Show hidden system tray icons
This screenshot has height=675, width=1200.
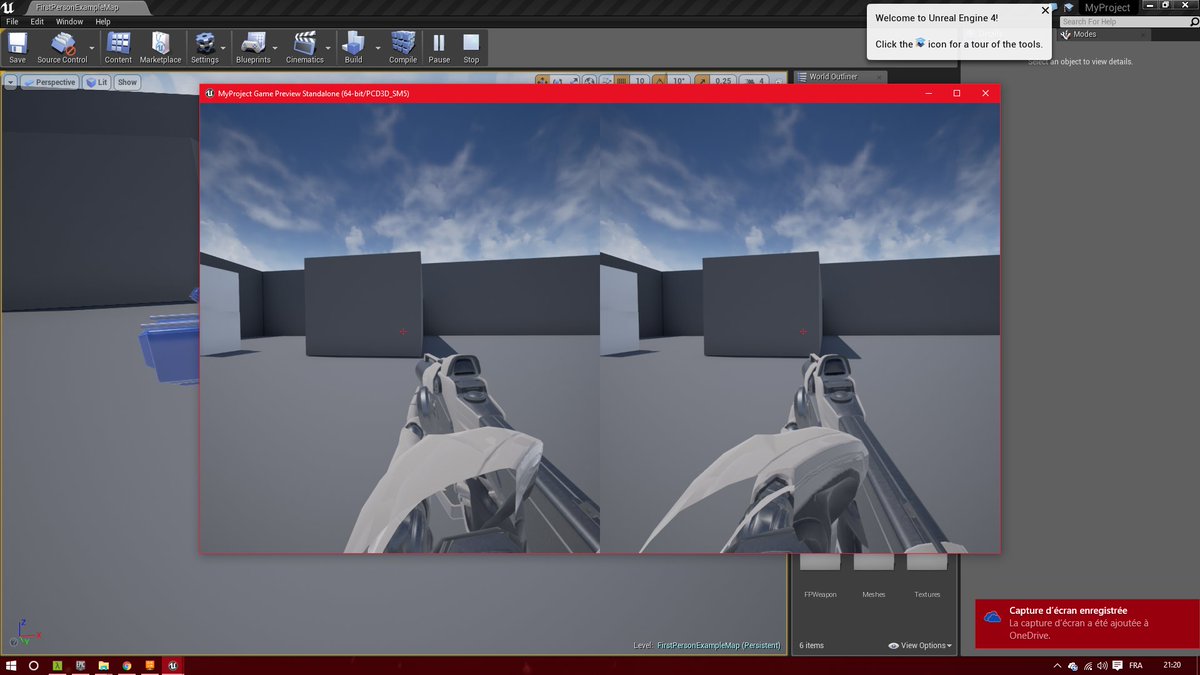click(x=1057, y=665)
